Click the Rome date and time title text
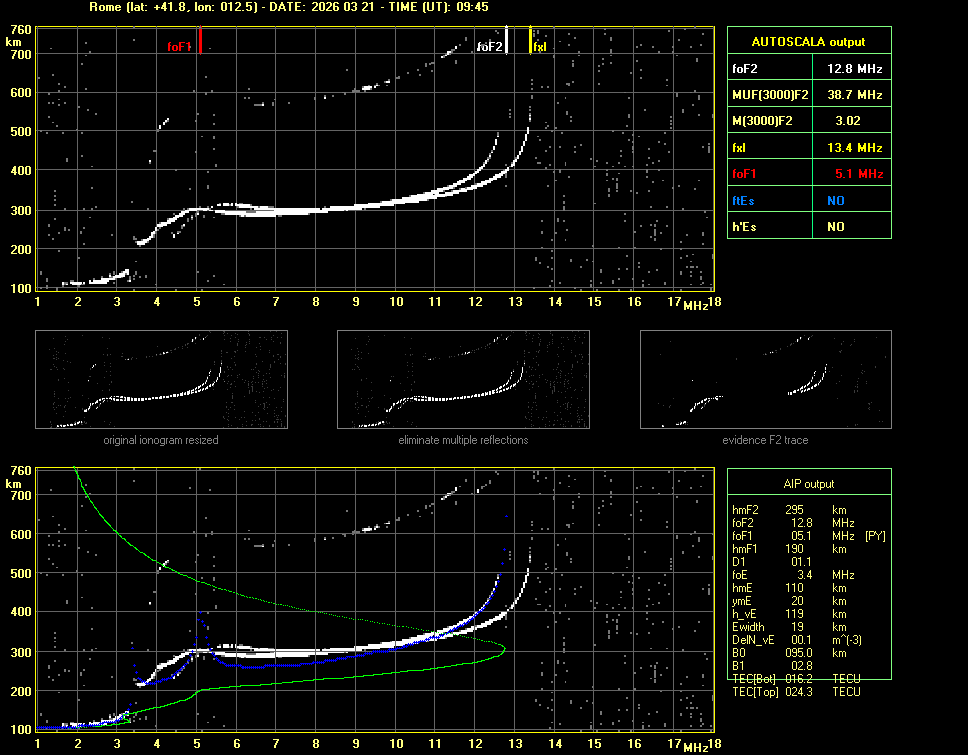This screenshot has width=968, height=755. [288, 6]
